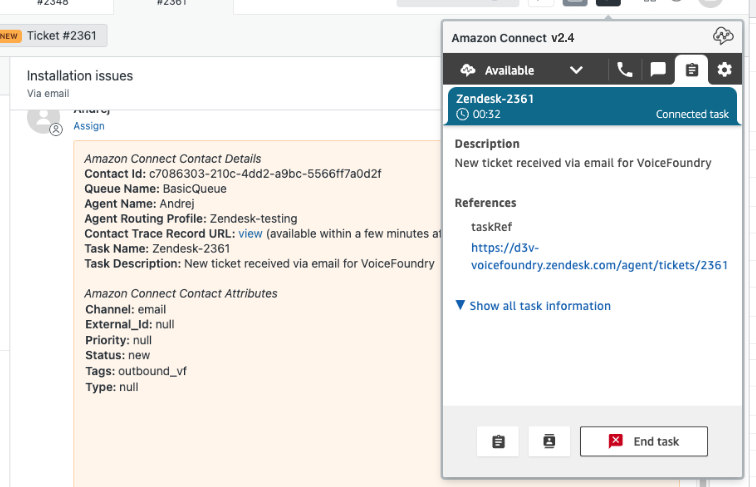
Task: Select the tasks clipboard tab
Action: pos(691,70)
